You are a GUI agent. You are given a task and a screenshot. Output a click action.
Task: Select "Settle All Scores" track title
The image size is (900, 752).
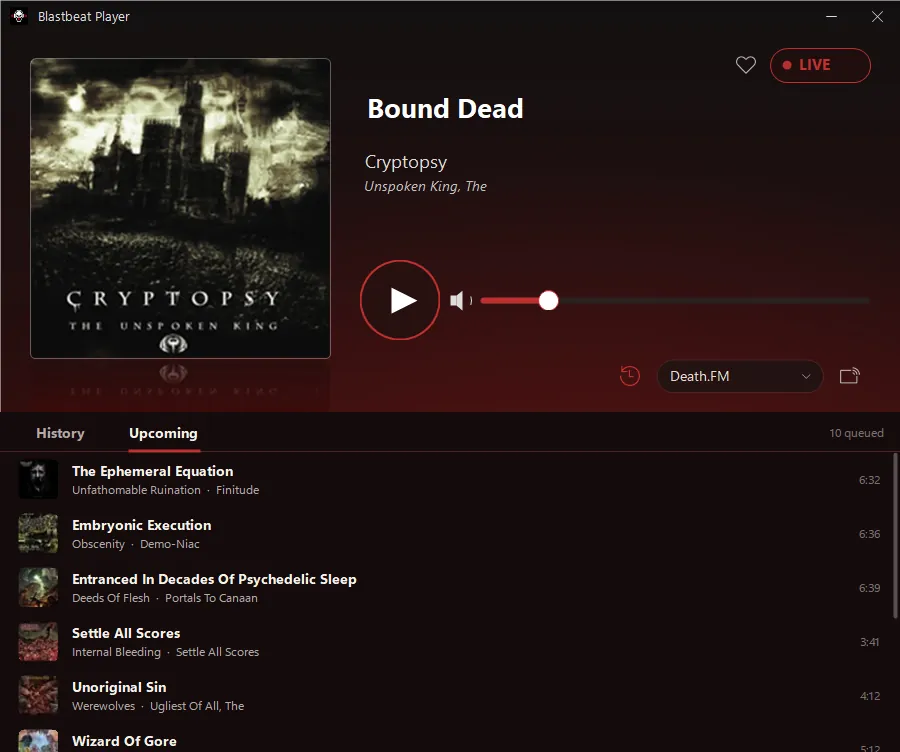[x=126, y=633]
